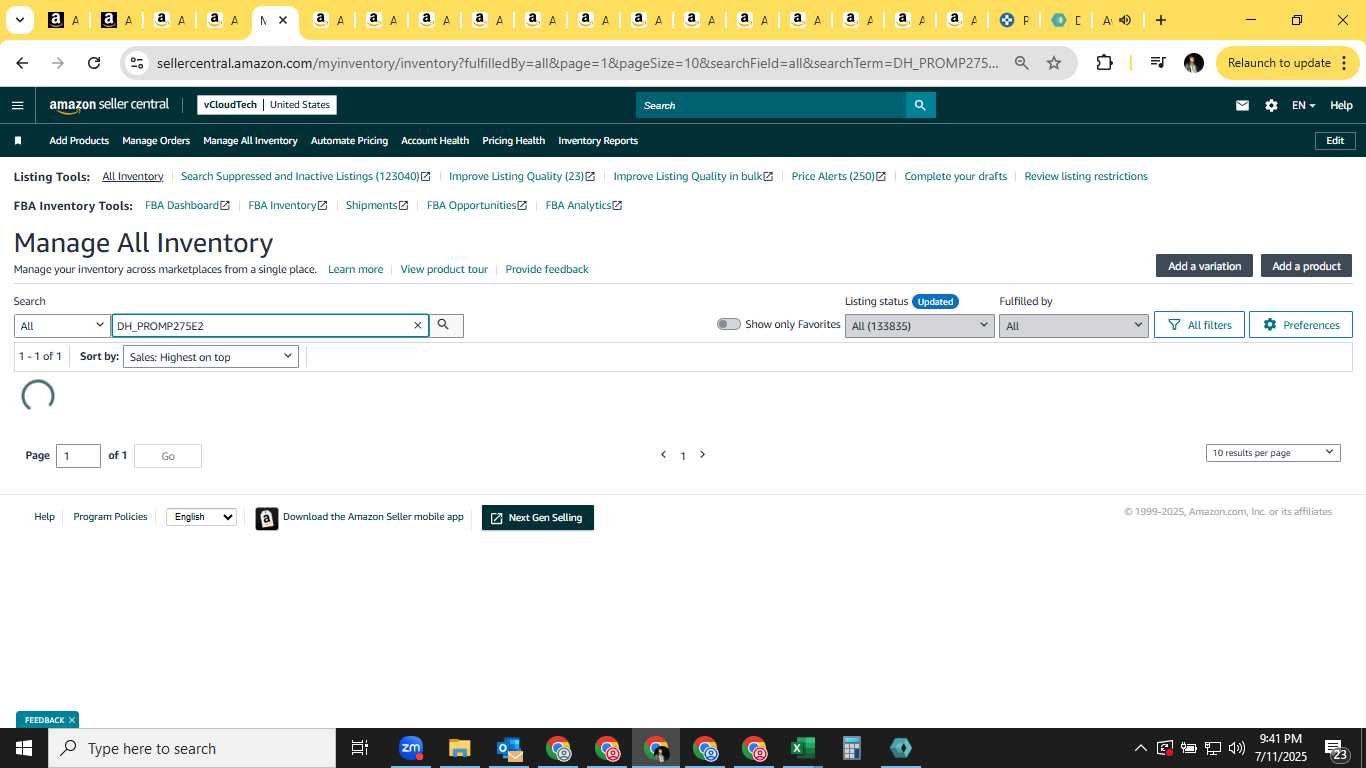
Task: Open the messages envelope icon
Action: [1242, 105]
